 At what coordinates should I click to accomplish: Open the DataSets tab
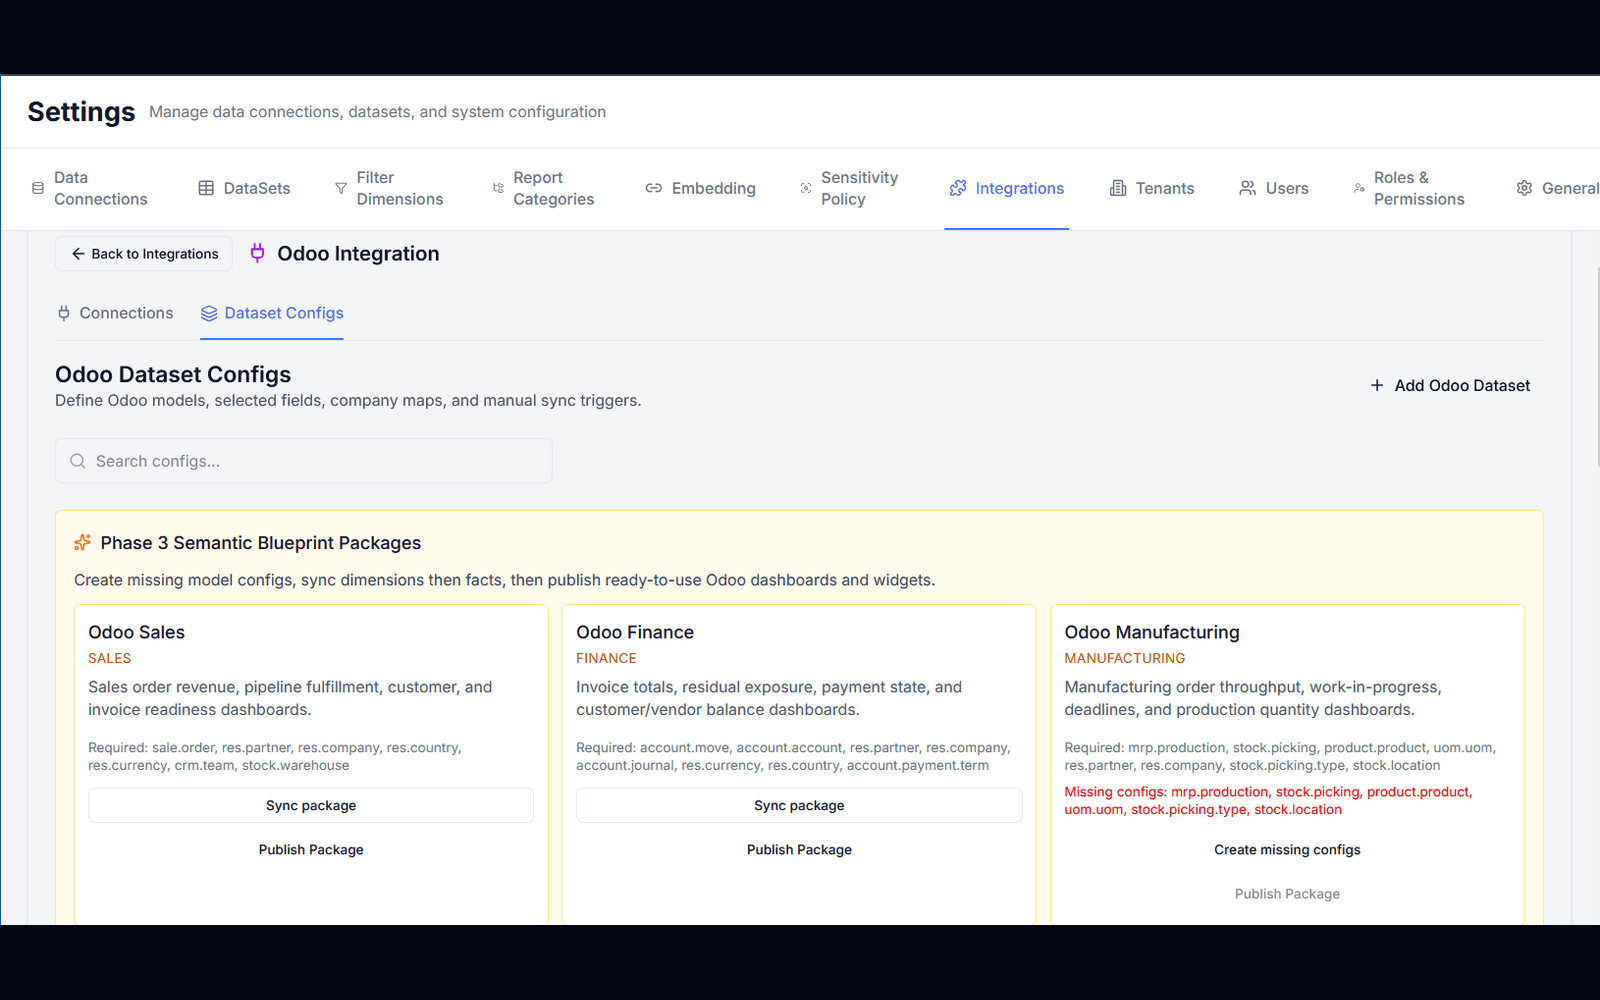(x=244, y=188)
